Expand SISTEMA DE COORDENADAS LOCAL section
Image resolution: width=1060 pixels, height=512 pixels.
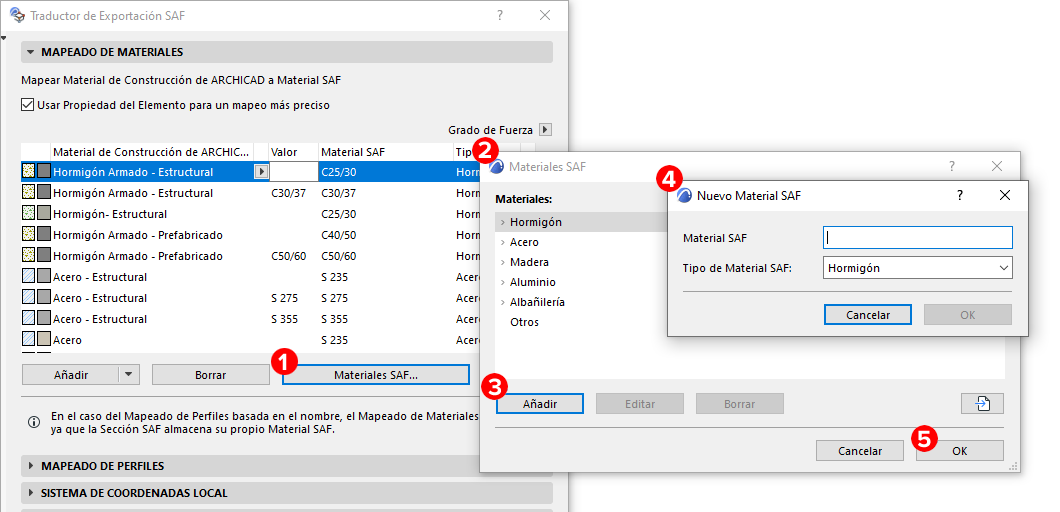point(31,493)
